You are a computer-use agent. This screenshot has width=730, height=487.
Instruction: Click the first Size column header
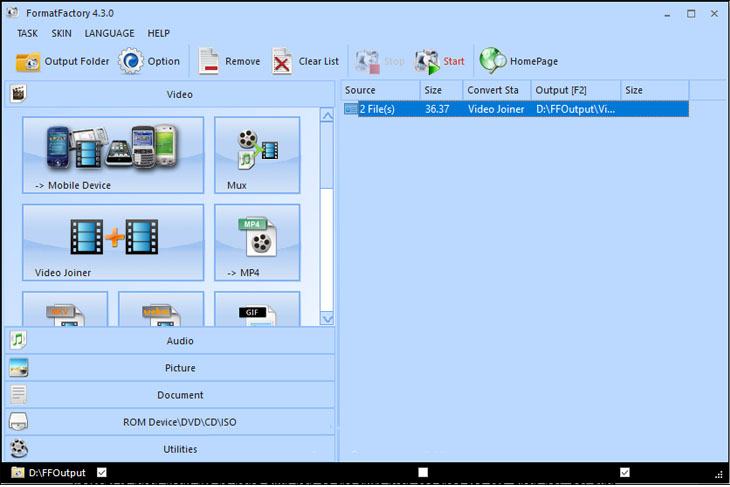(x=441, y=90)
